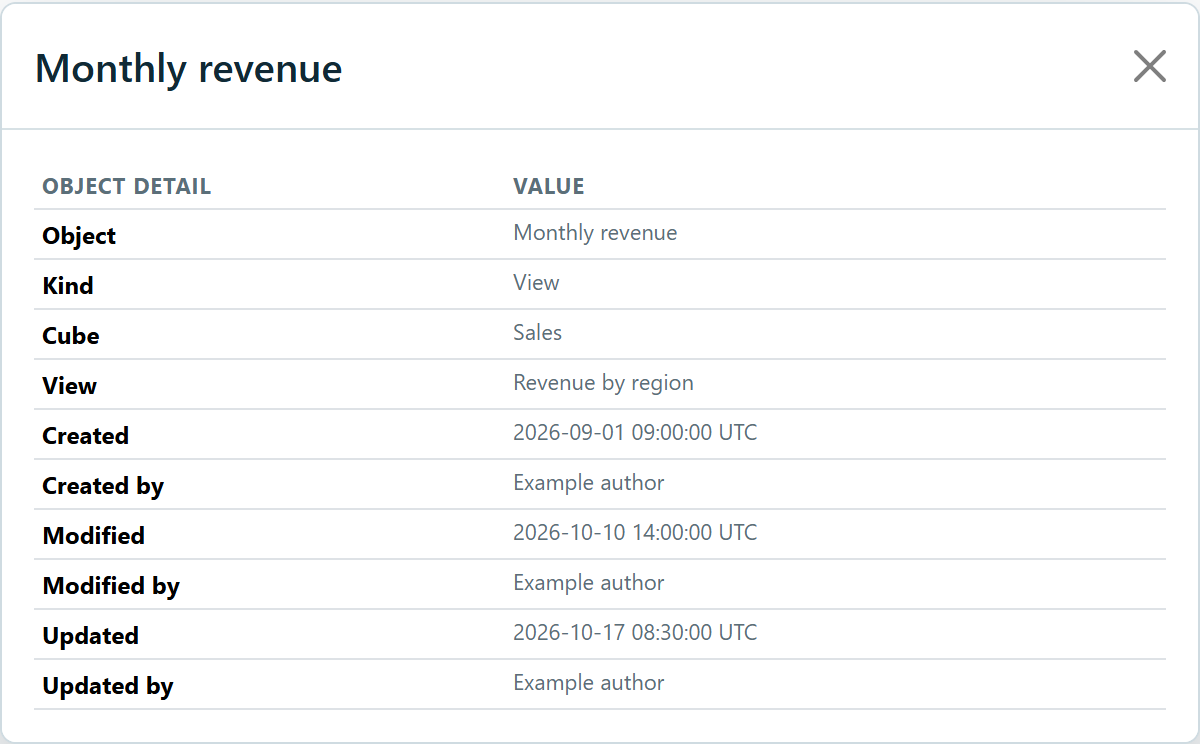Select the "Updated by" row label
The height and width of the screenshot is (744, 1200).
click(x=108, y=686)
